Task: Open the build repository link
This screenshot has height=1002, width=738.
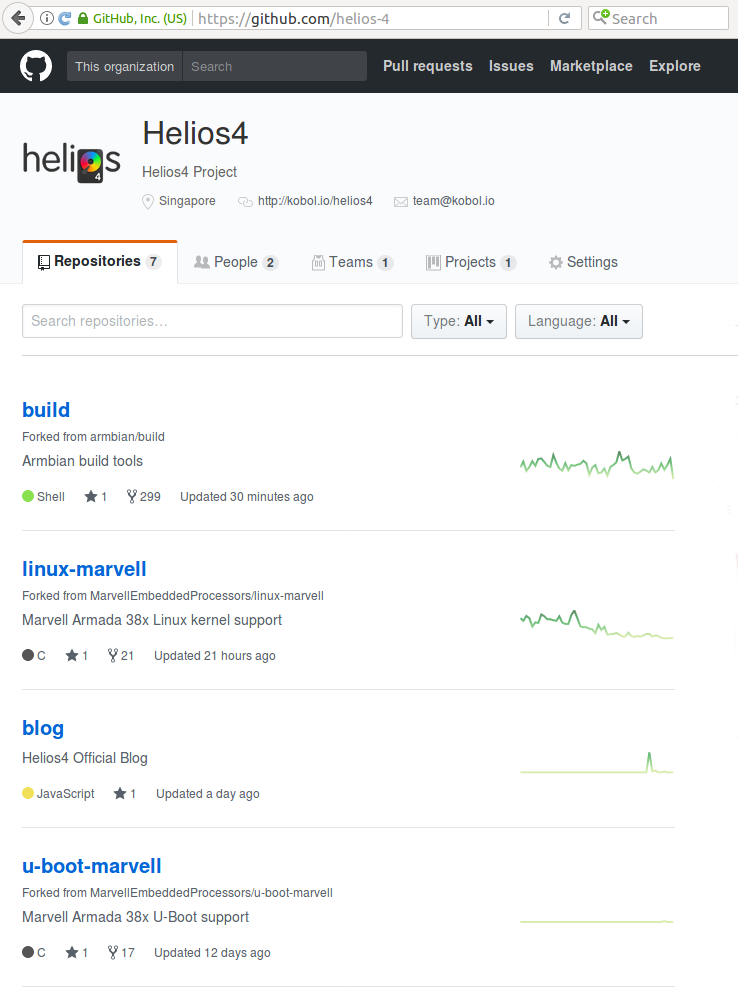Action: (46, 410)
